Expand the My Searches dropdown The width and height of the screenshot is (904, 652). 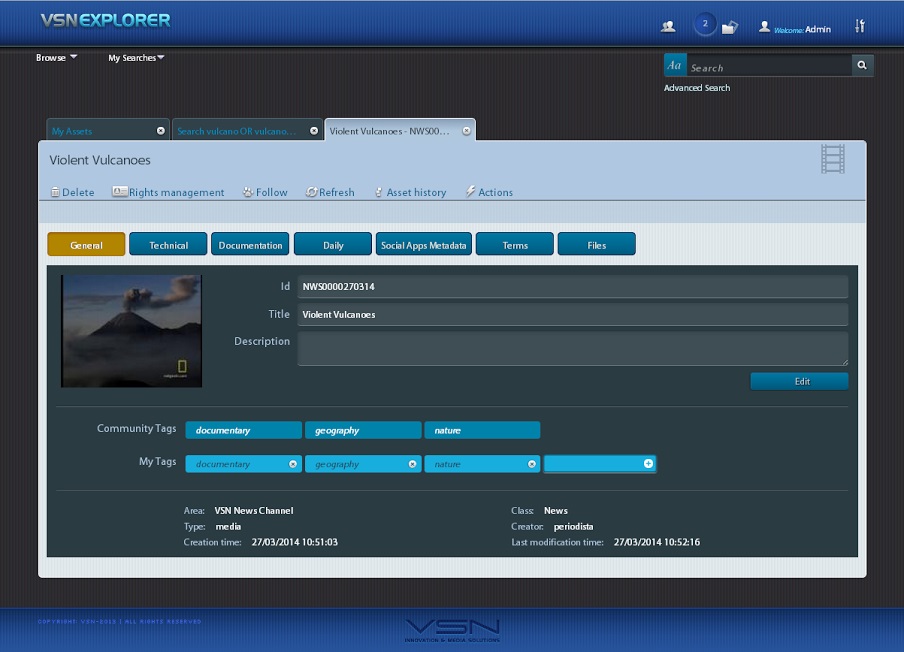point(136,58)
